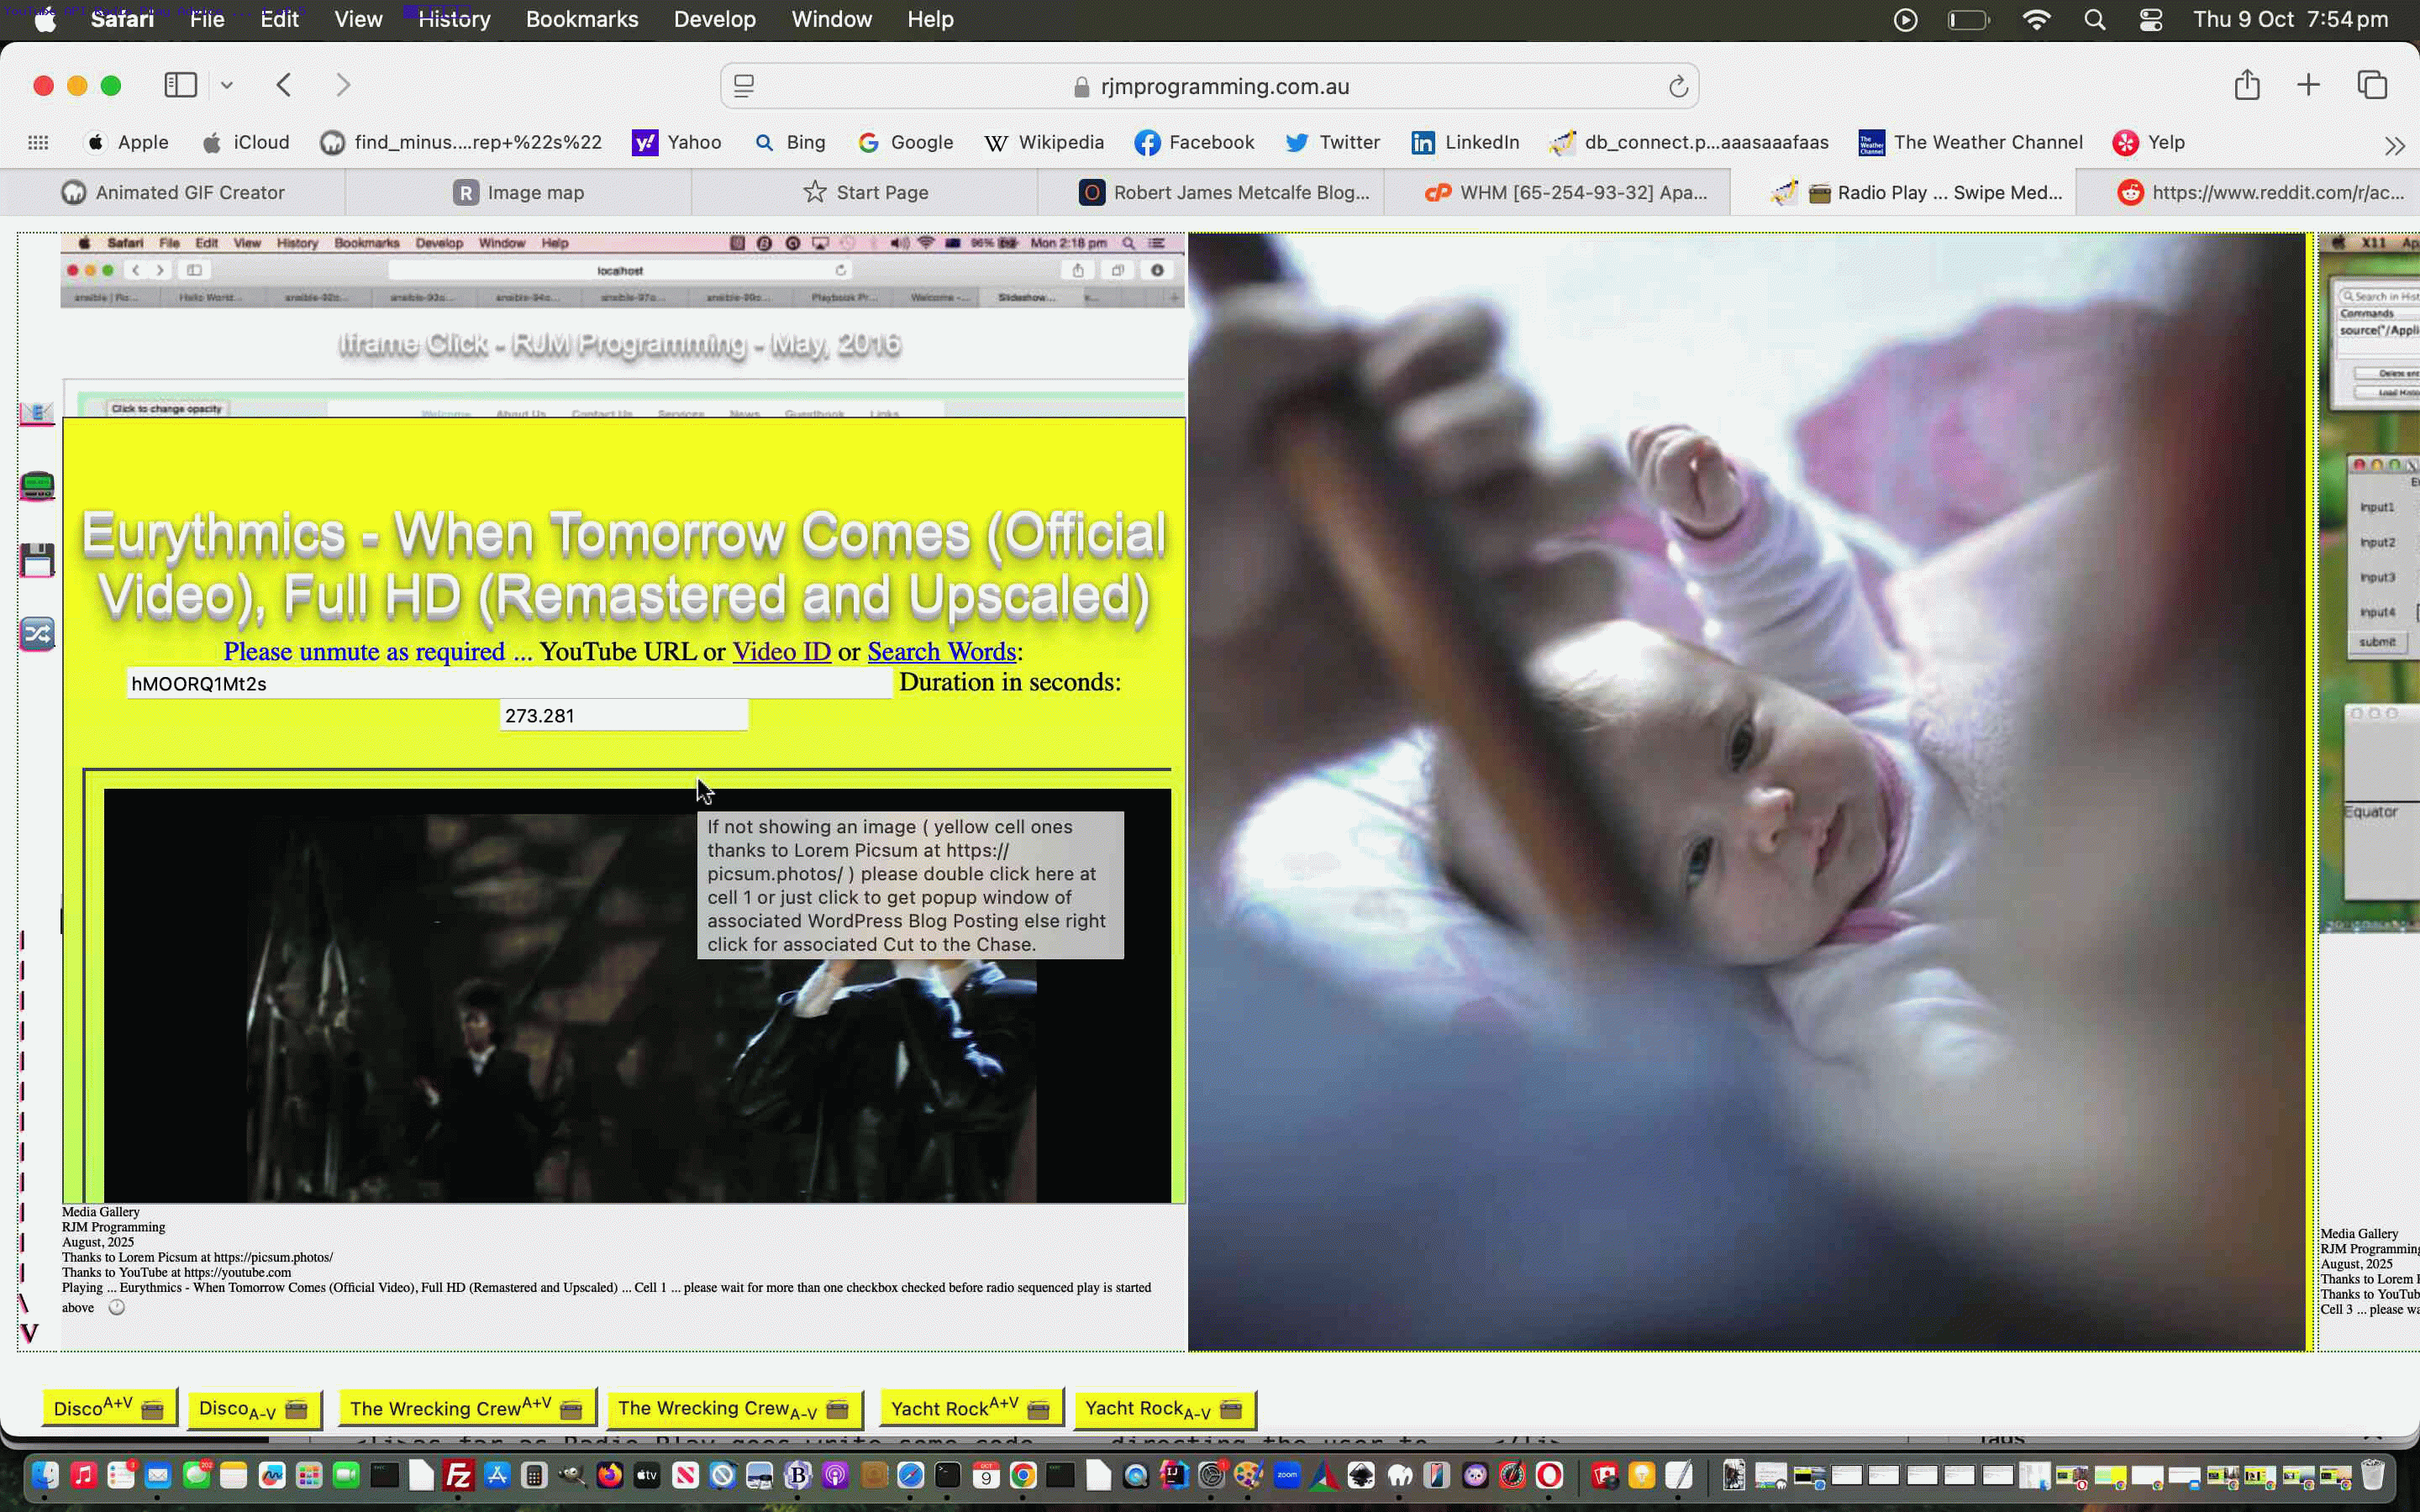Open macOS Control Center in menu bar
The height and width of the screenshot is (1512, 2420).
[2151, 19]
